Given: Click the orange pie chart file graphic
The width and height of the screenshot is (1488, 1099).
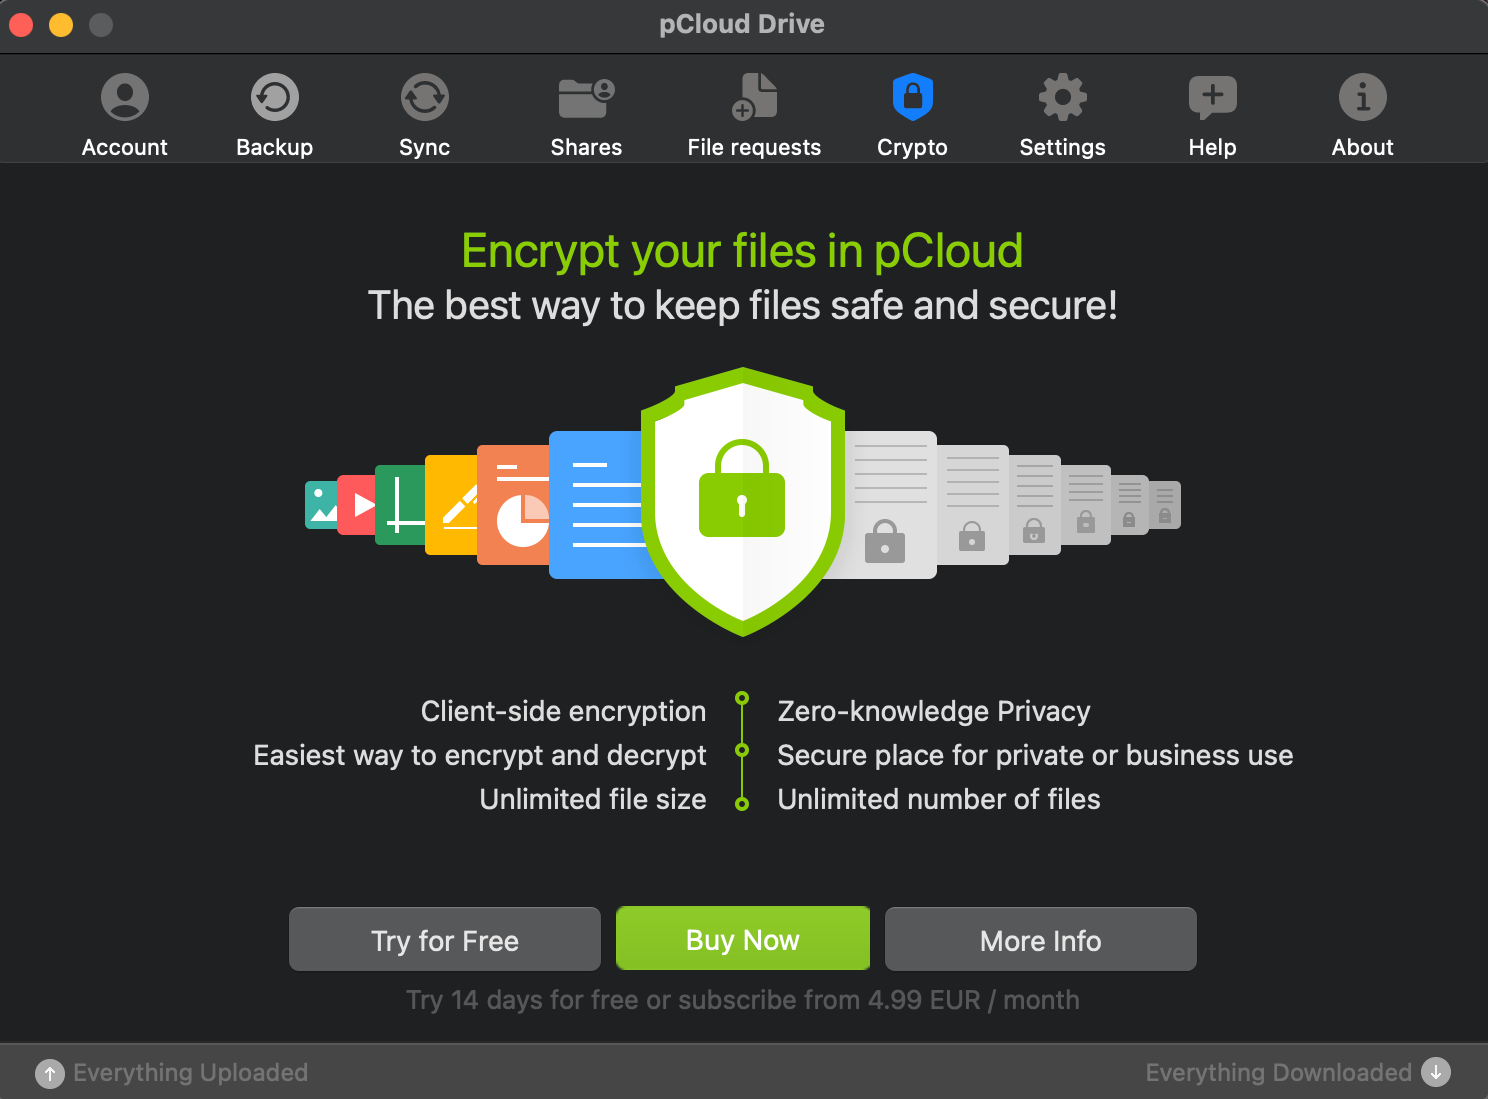Looking at the screenshot, I should pyautogui.click(x=513, y=505).
